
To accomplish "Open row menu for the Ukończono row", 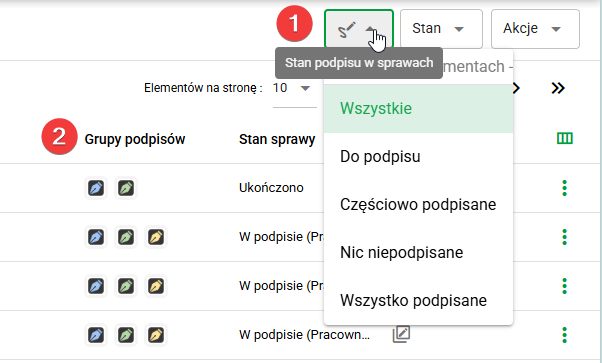I will [564, 188].
